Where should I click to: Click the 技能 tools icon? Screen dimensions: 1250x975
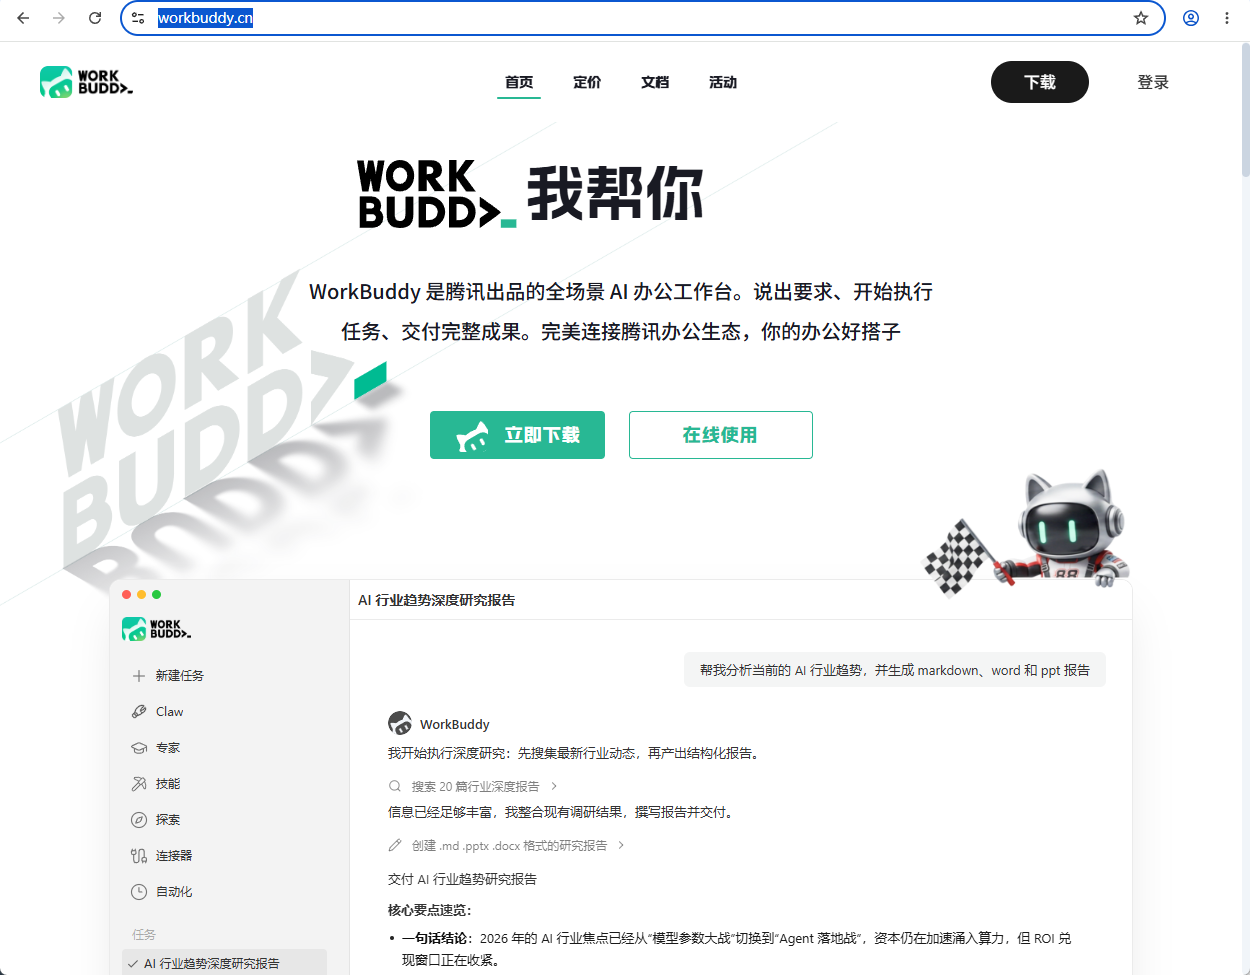tap(139, 784)
